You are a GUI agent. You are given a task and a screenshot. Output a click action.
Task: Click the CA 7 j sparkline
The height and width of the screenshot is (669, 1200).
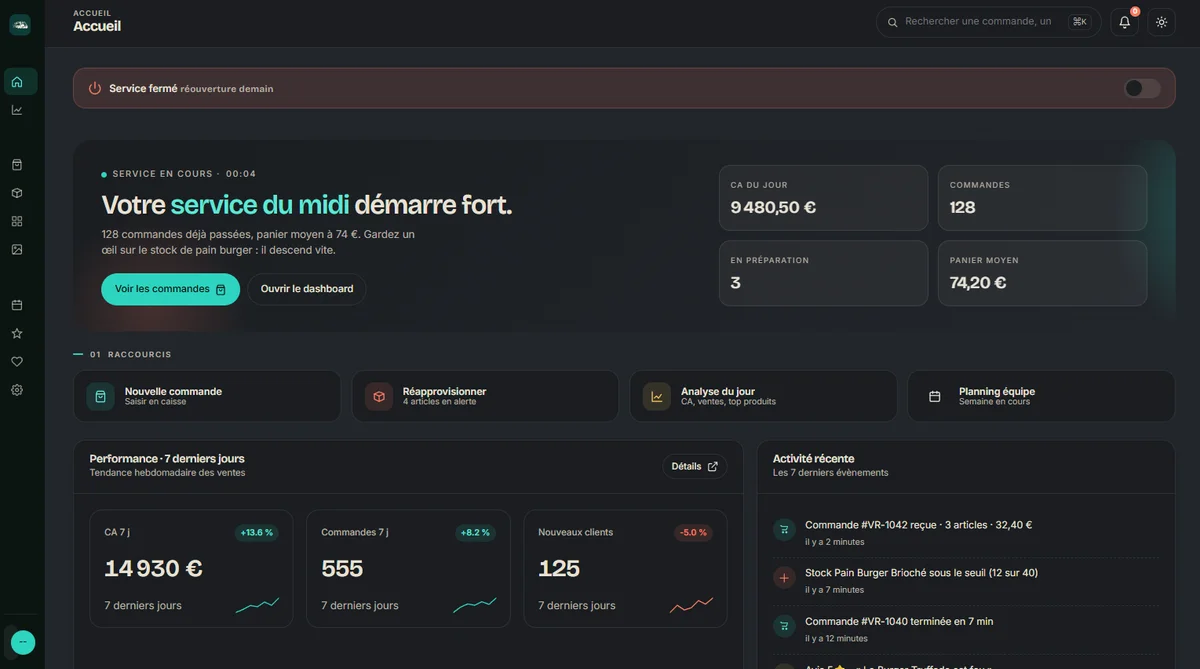point(257,605)
